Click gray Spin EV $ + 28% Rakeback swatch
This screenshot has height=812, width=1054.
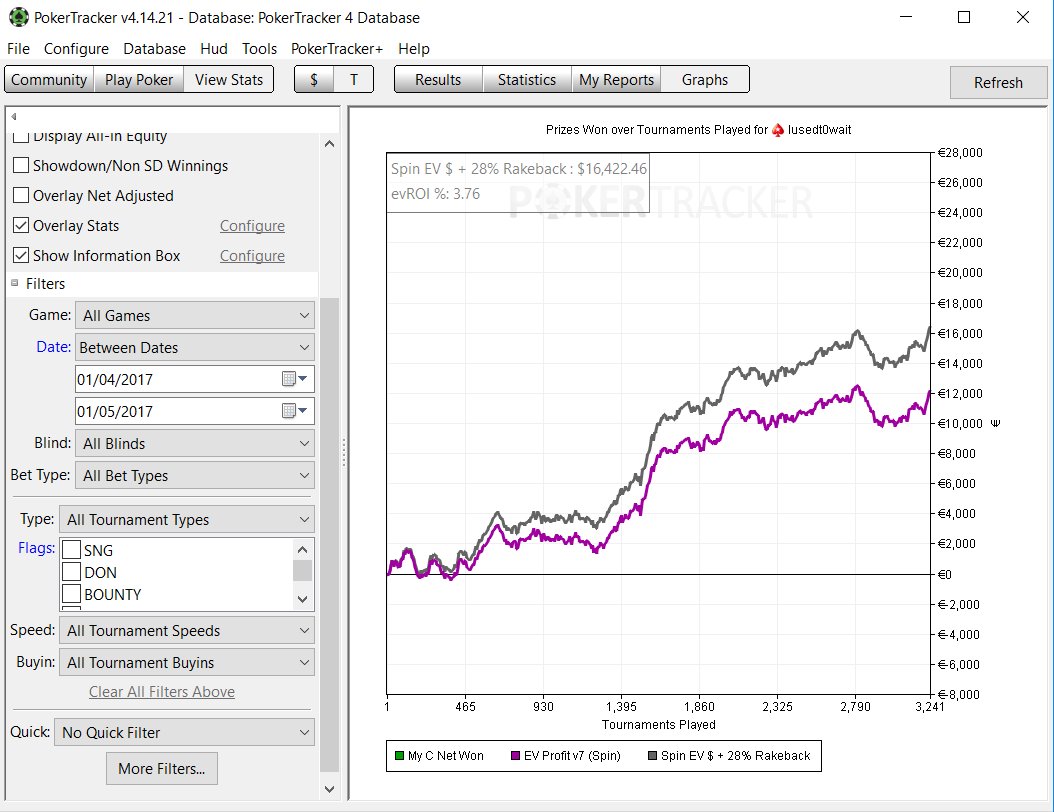(x=652, y=756)
